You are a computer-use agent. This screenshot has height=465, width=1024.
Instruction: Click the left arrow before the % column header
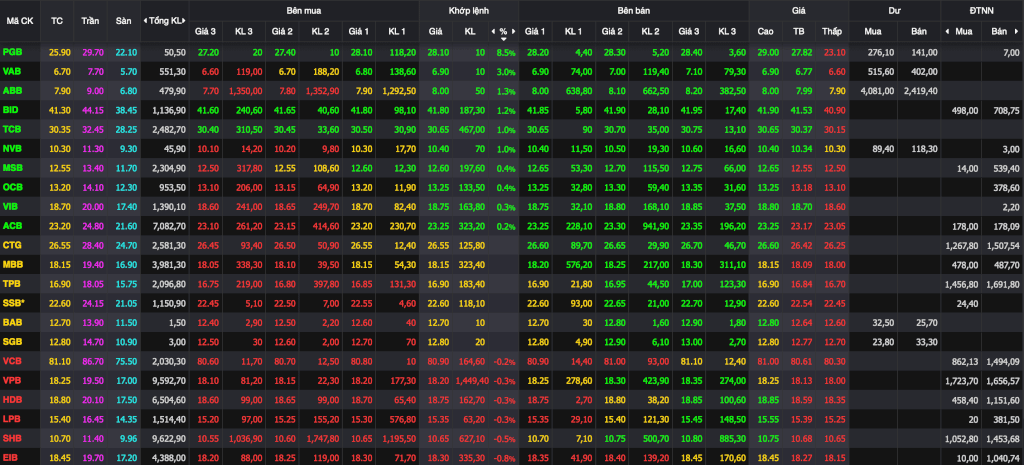493,31
